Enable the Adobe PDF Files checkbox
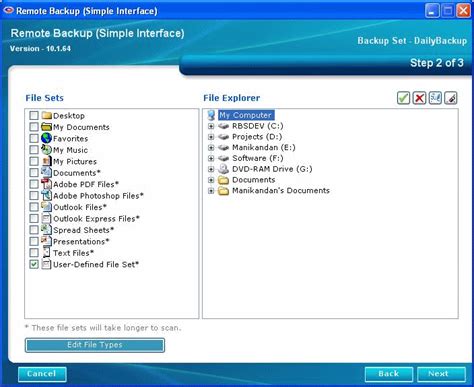This screenshot has width=474, height=387. pos(34,184)
